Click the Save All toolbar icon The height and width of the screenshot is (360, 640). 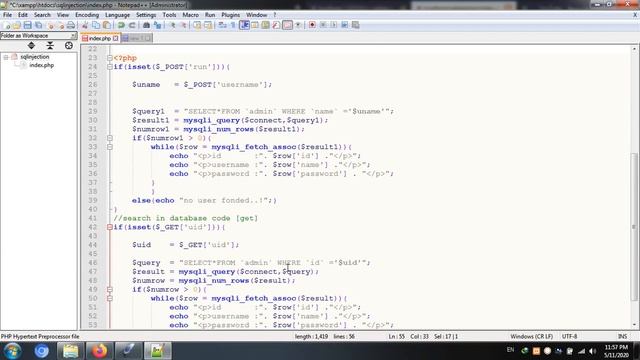(x=38, y=25)
